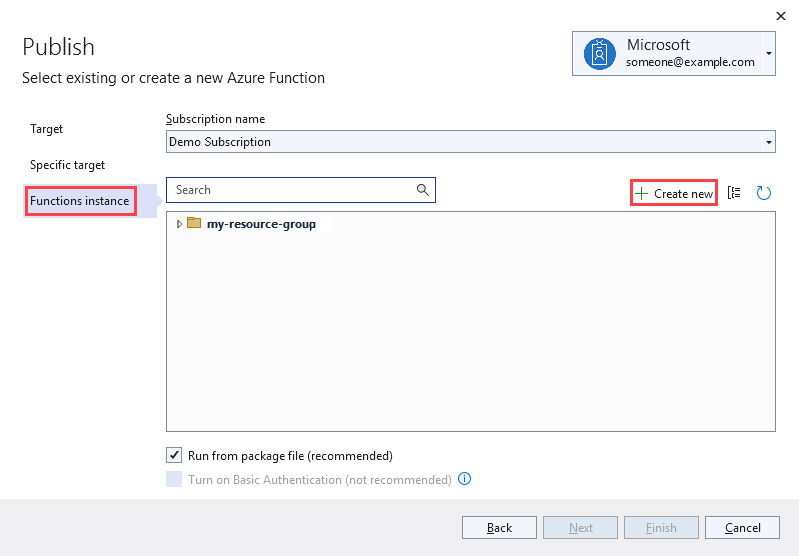Toggle Turn on Basic Authentication checkbox
799x556 pixels.
tap(174, 479)
